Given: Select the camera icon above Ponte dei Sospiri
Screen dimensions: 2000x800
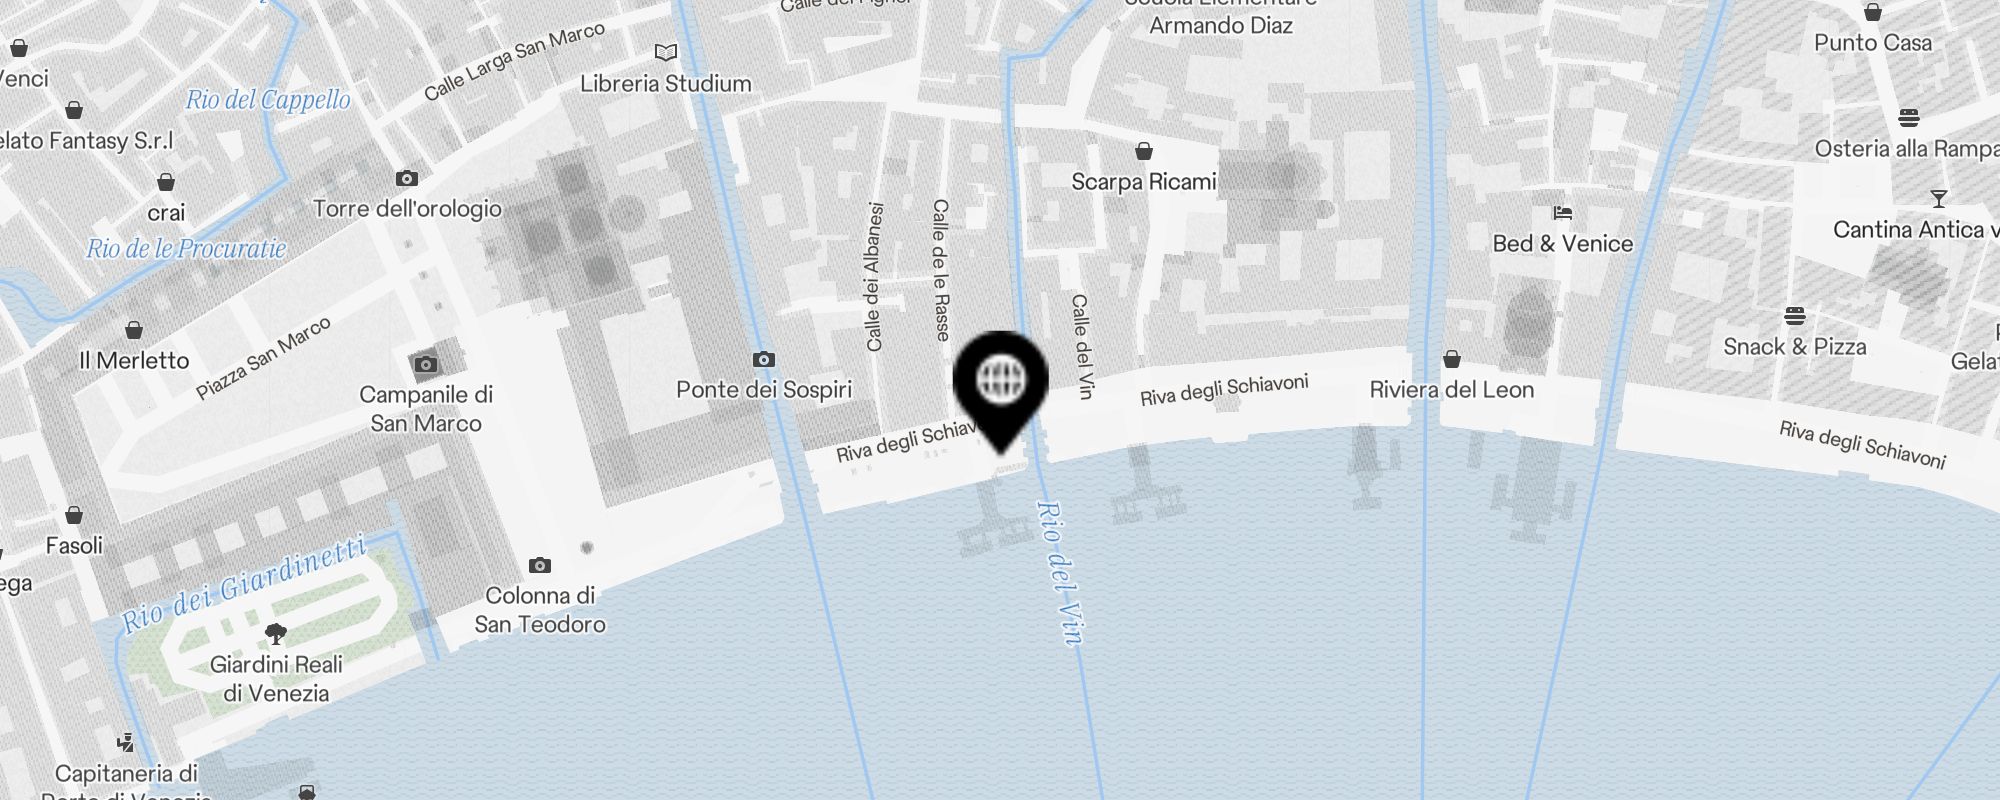Looking at the screenshot, I should click(x=764, y=360).
